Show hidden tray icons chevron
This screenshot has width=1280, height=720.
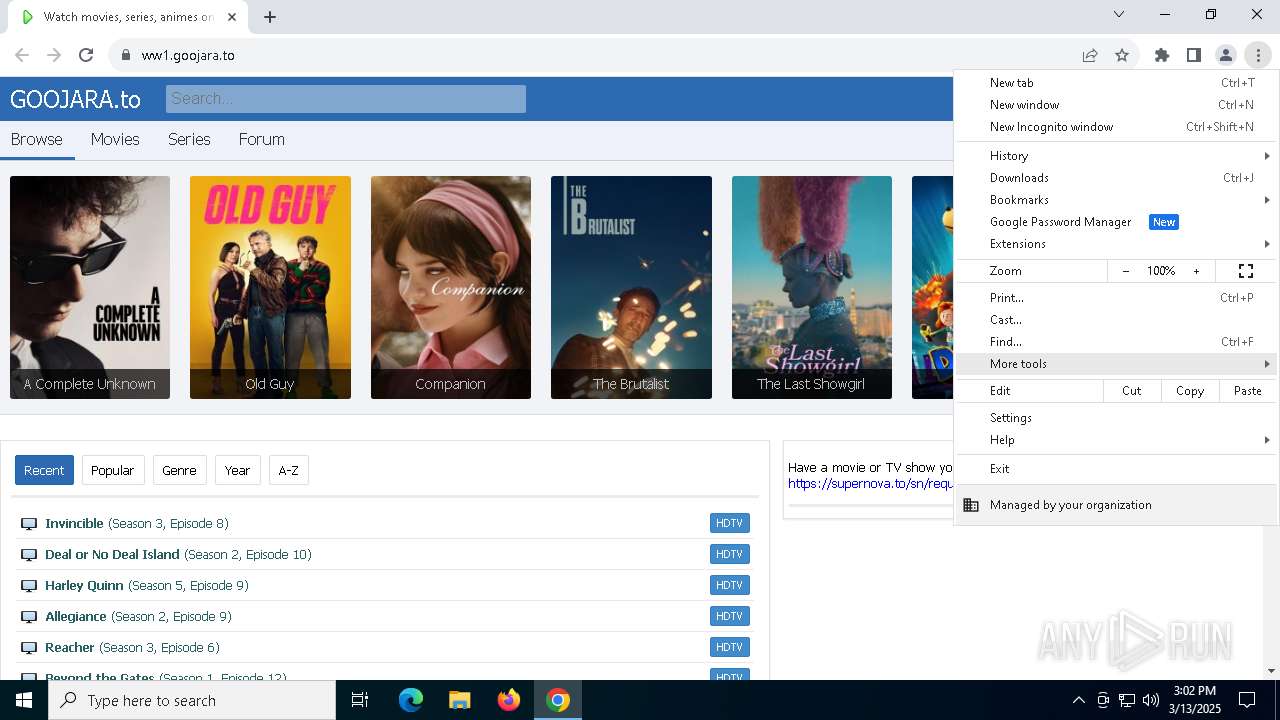1078,700
